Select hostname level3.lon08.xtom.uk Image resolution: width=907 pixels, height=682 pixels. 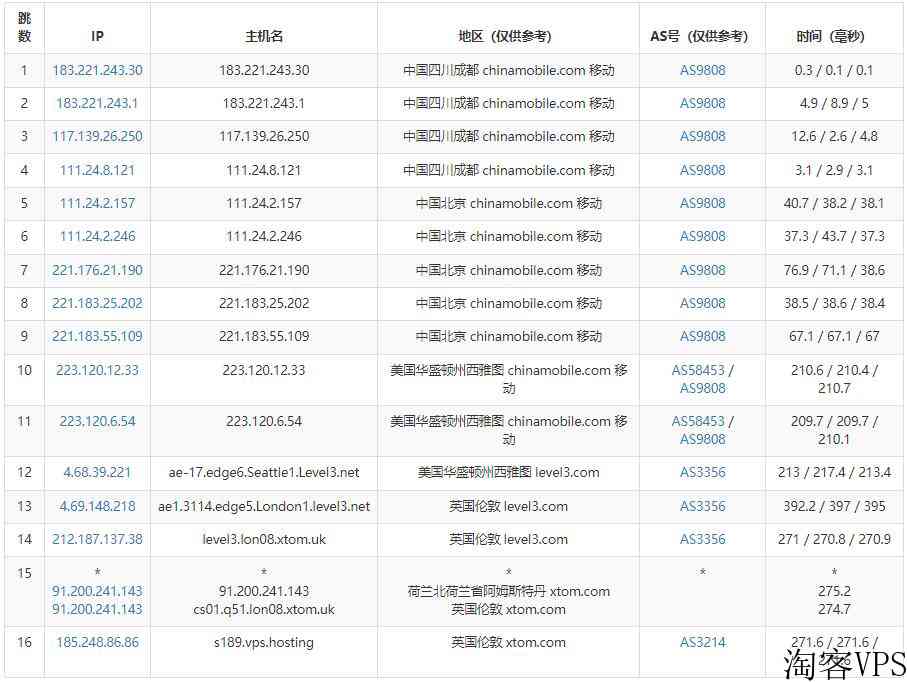(264, 539)
